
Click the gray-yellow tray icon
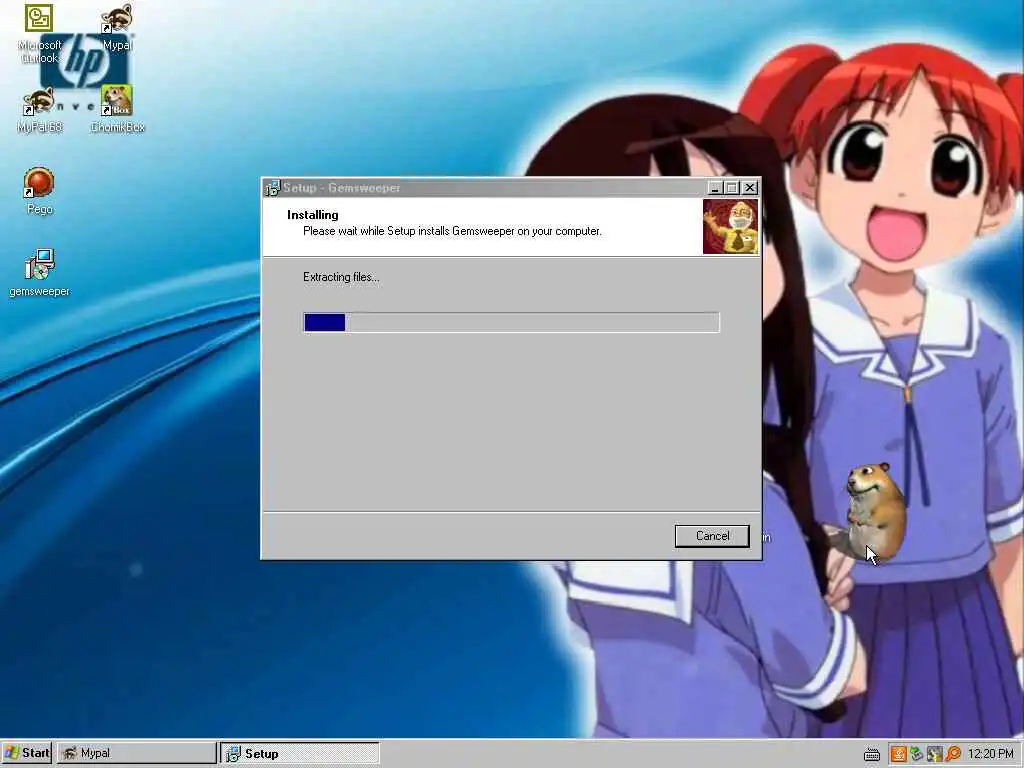coord(935,754)
